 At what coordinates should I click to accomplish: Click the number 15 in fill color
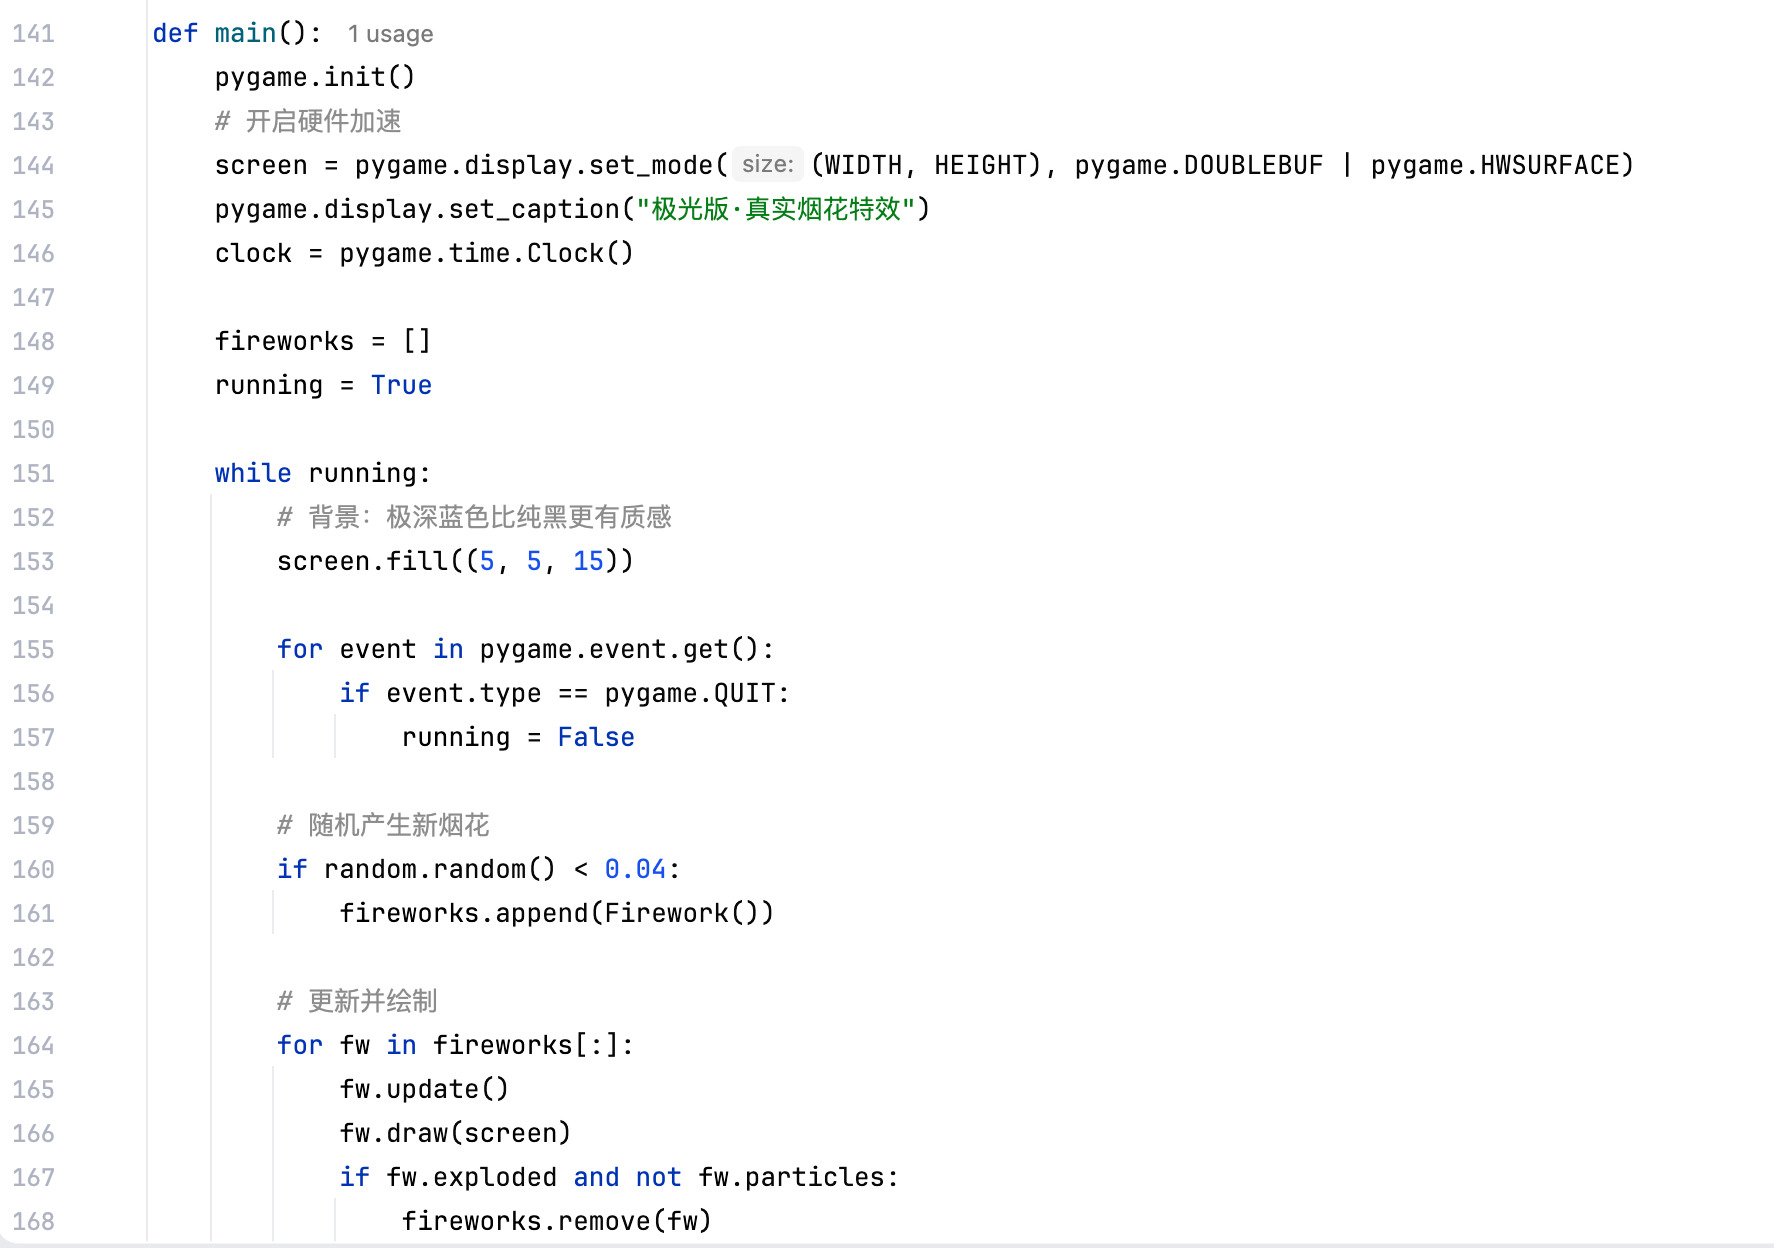[x=588, y=562]
